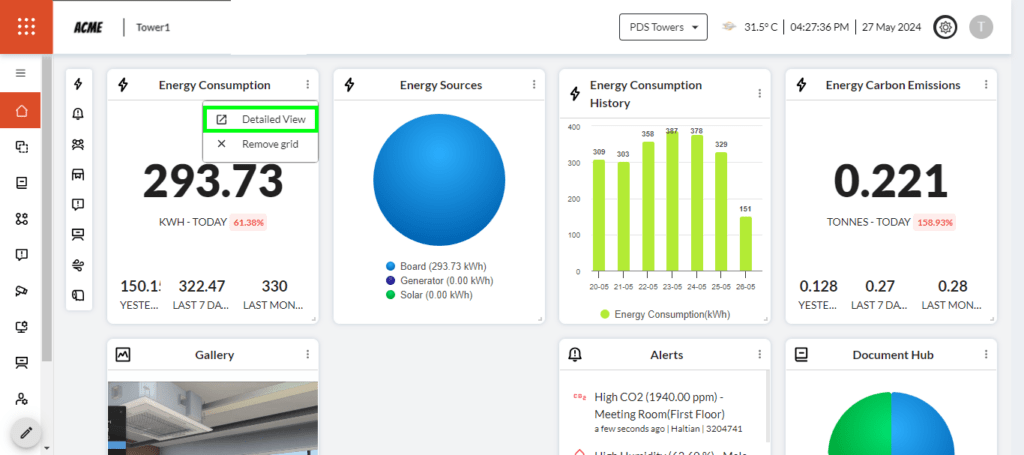Toggle the hamburger sidebar menu
Image resolution: width=1024 pixels, height=455 pixels.
pos(20,73)
